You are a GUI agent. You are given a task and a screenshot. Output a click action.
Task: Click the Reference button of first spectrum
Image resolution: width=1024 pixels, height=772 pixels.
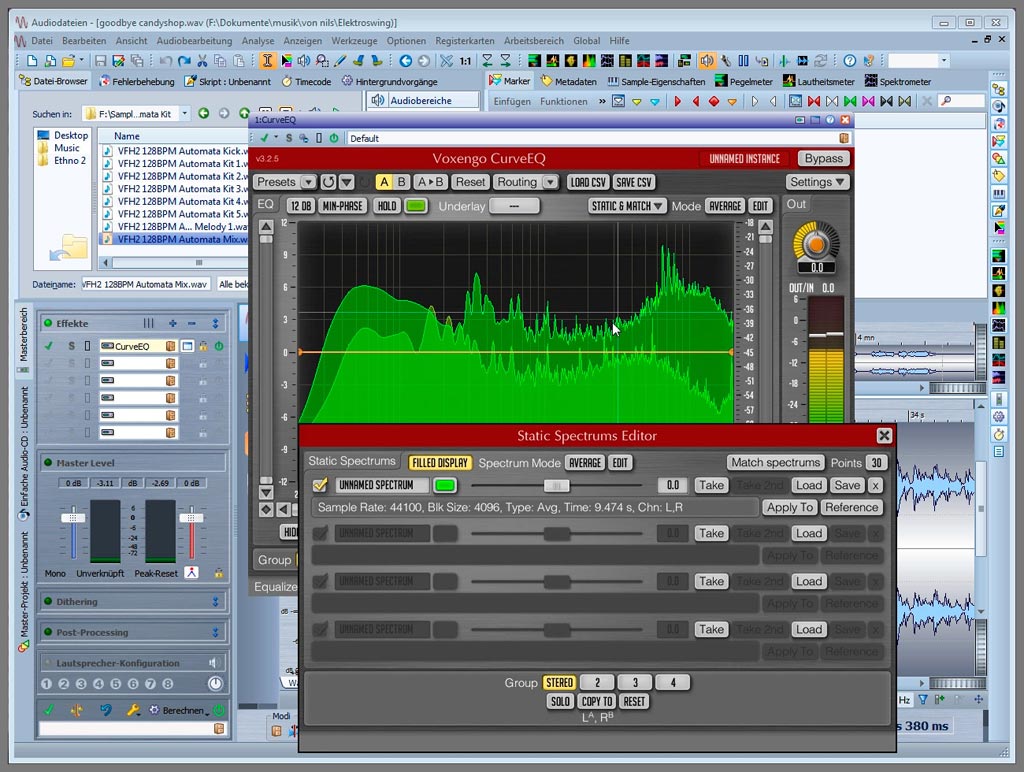851,507
